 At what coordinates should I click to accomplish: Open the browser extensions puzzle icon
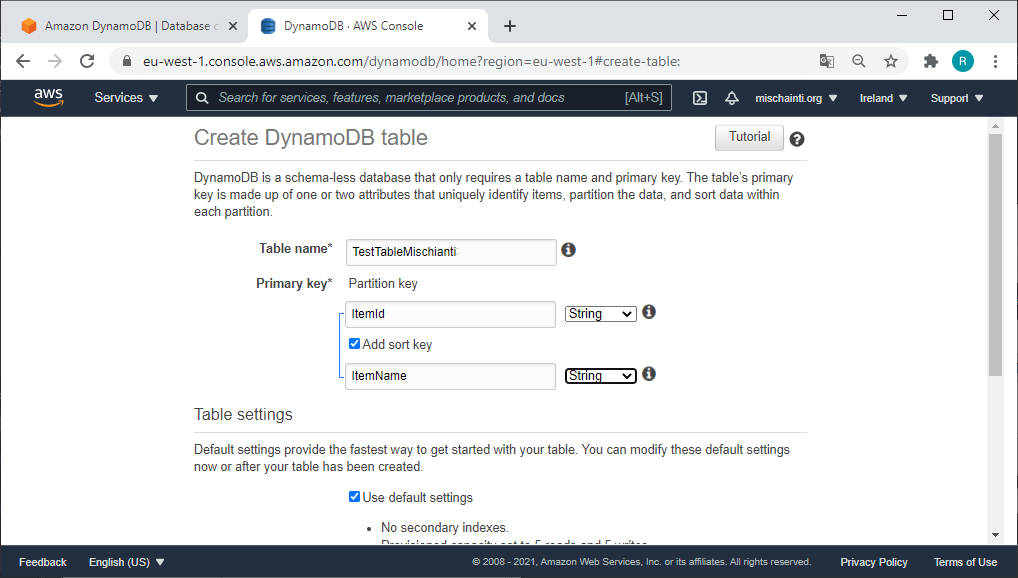tap(931, 61)
